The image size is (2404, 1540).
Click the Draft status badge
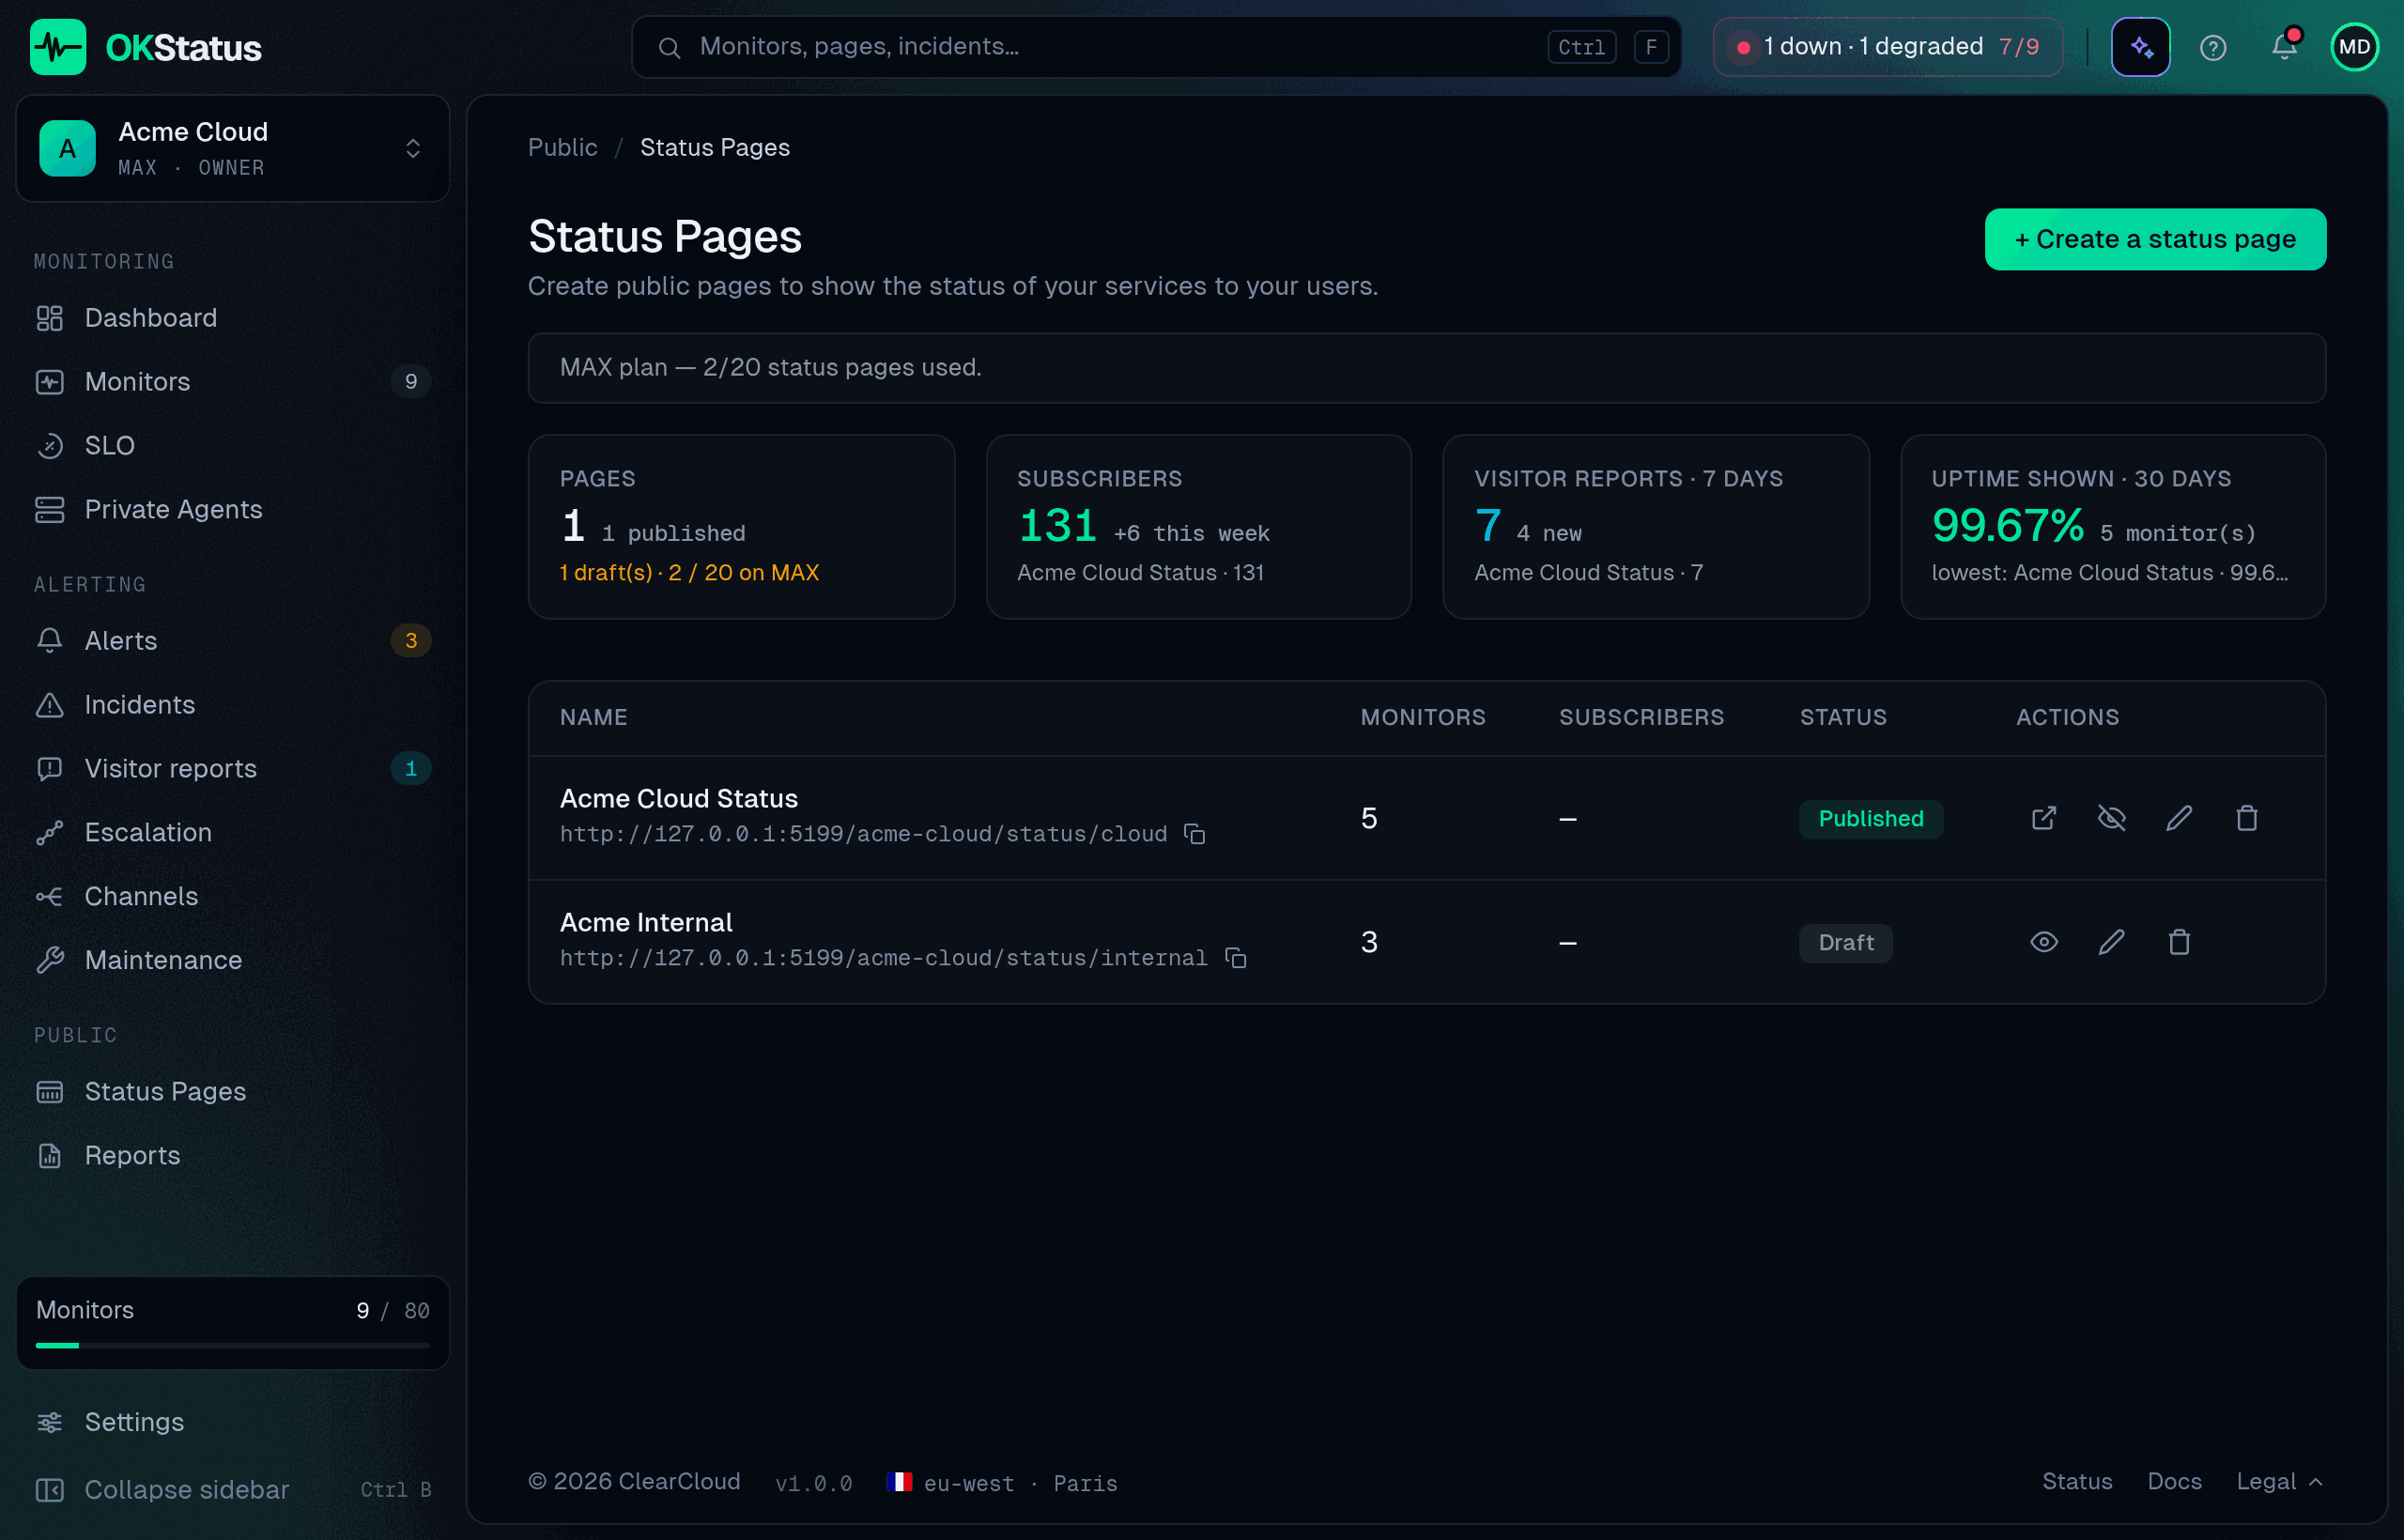[x=1845, y=943]
